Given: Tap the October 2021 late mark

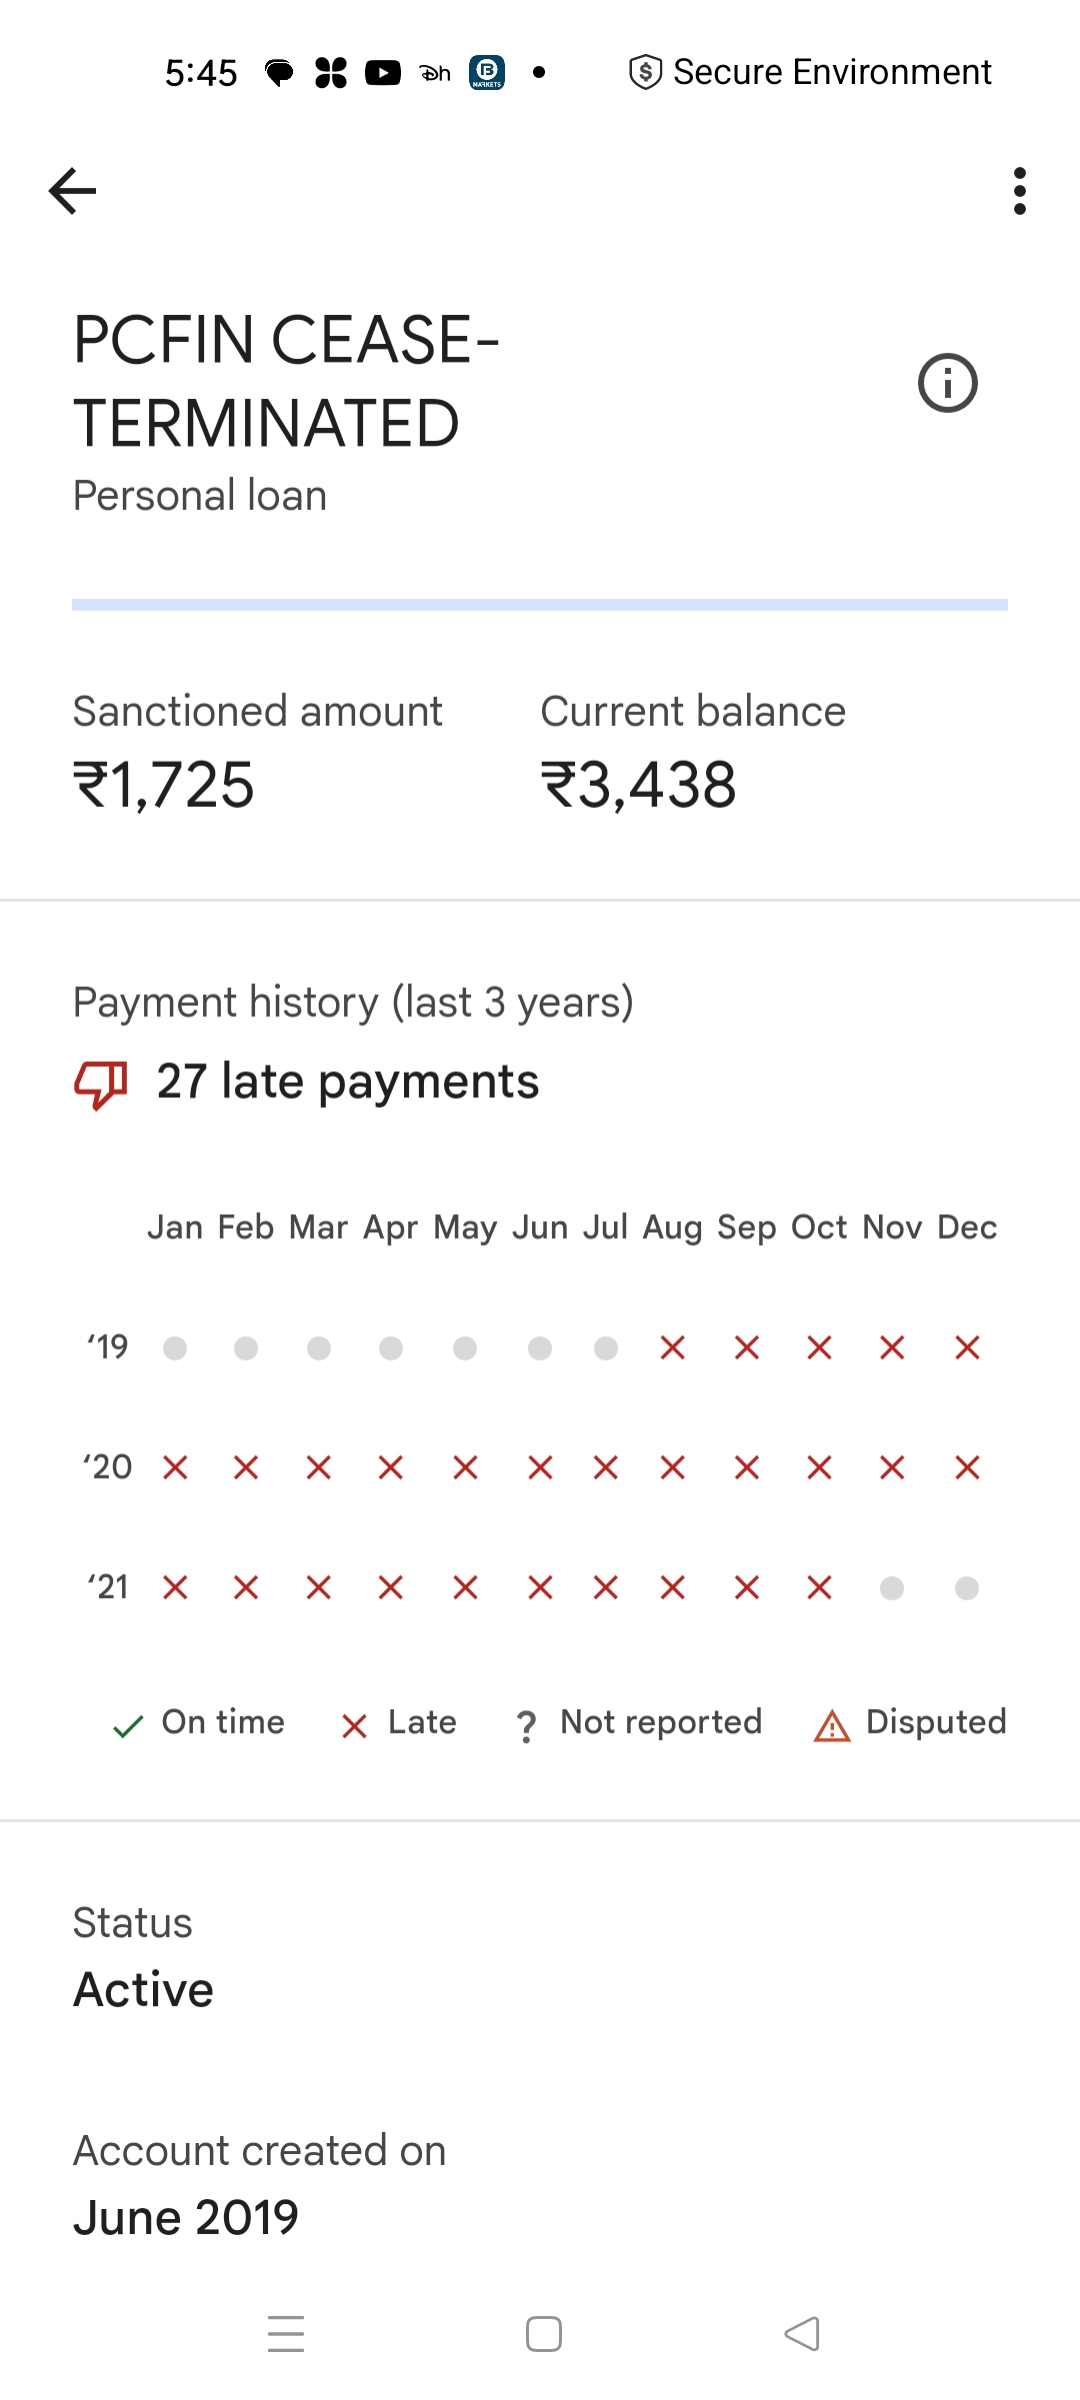Looking at the screenshot, I should (819, 1588).
